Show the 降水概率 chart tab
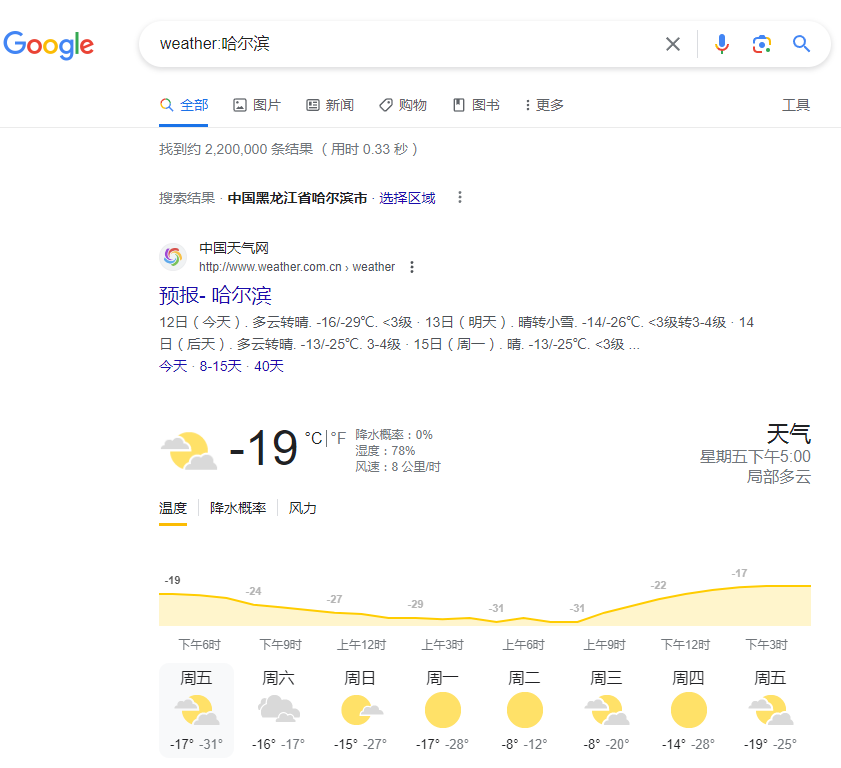This screenshot has width=841, height=768. (238, 508)
